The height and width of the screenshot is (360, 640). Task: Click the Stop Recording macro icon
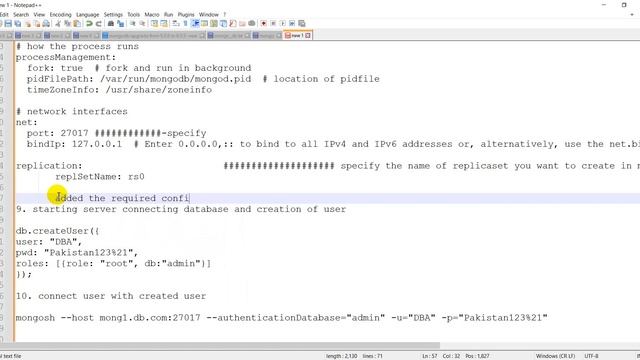point(273,24)
